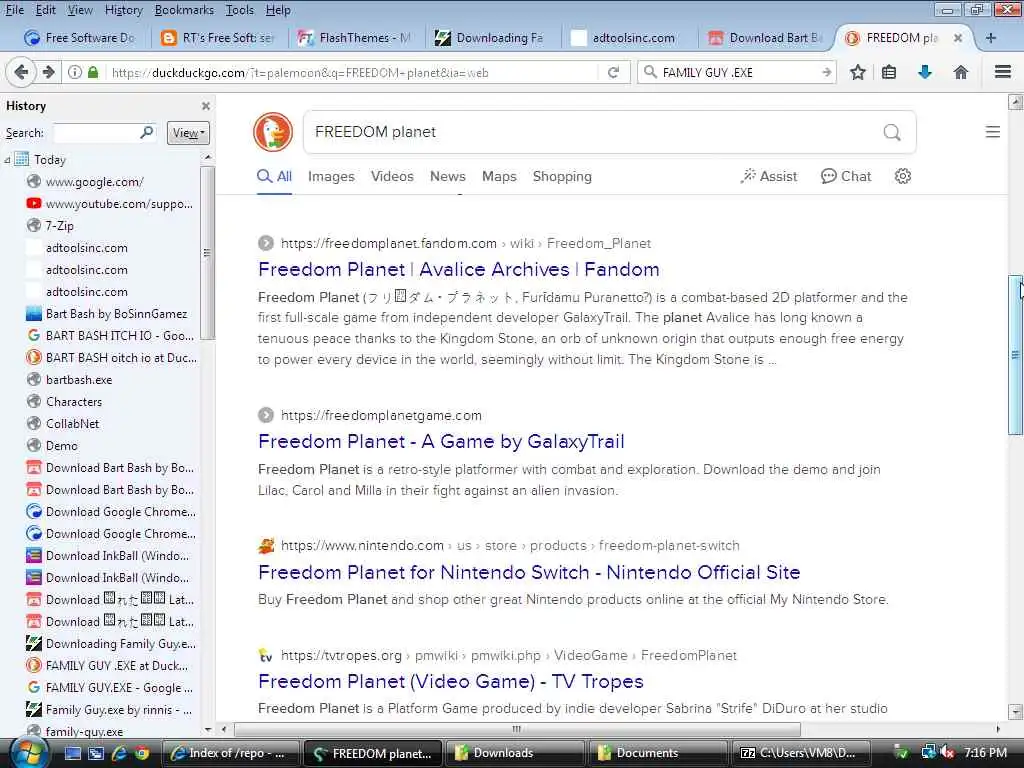The image size is (1024, 768).
Task: Open the History View dropdown
Action: coord(188,133)
